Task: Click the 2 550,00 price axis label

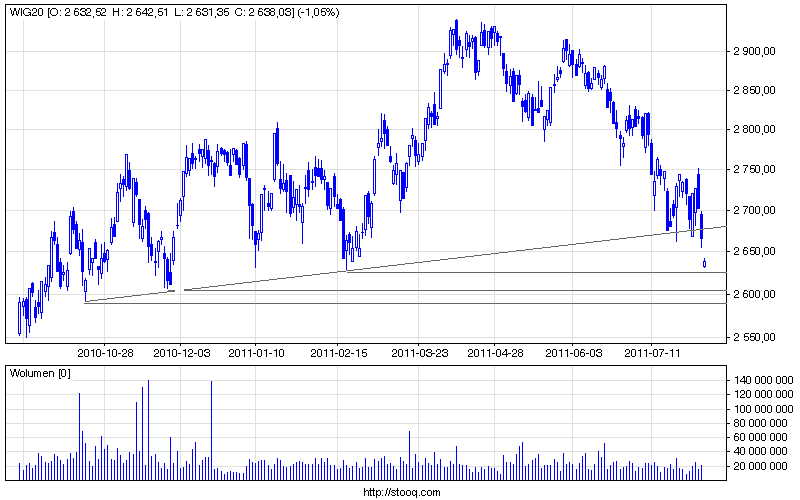Action: [755, 337]
